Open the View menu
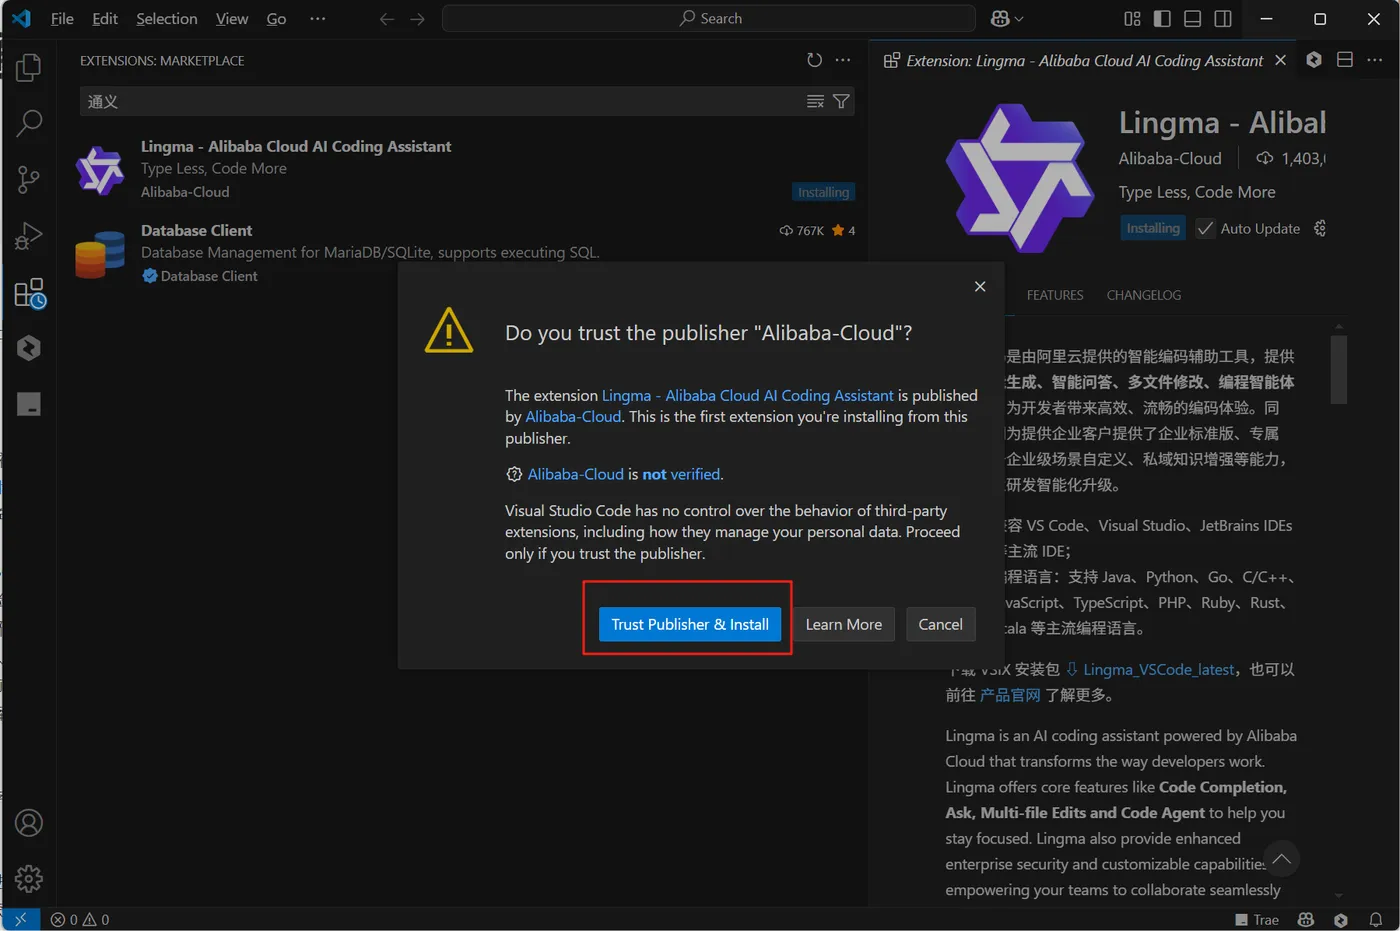Image resolution: width=1400 pixels, height=931 pixels. tap(232, 19)
